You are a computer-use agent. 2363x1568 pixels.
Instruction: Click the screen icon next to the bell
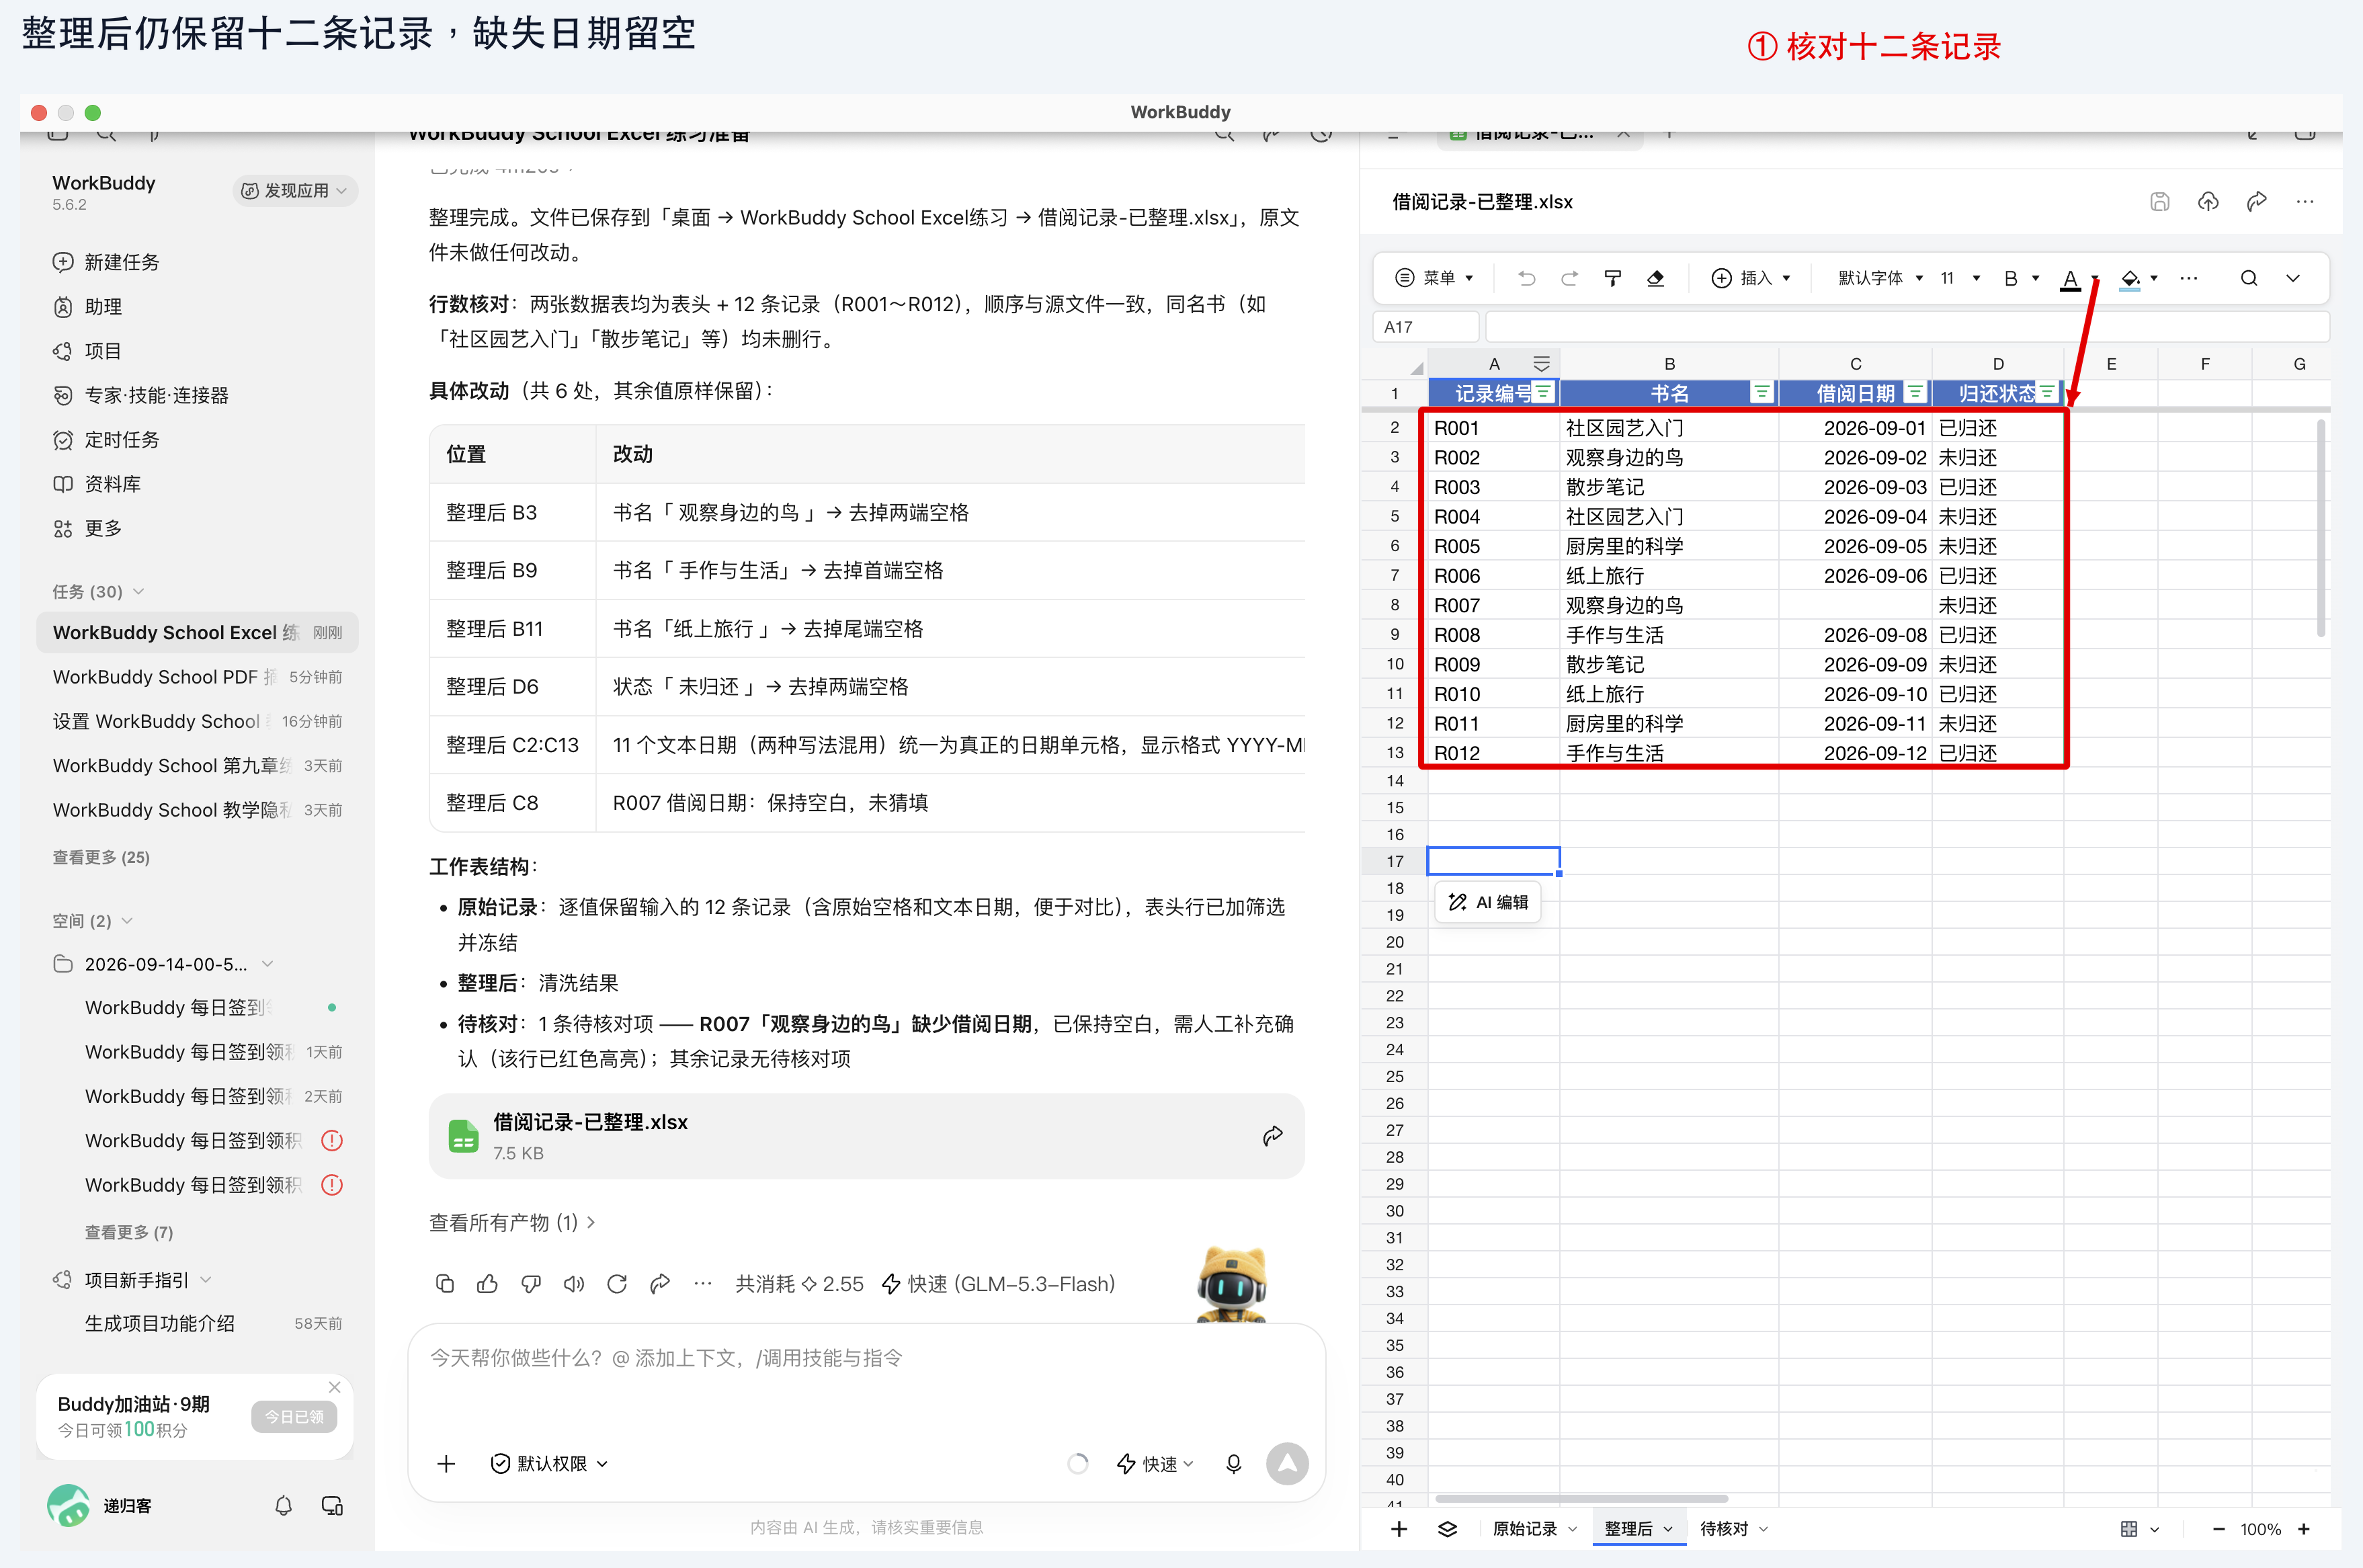[332, 1506]
